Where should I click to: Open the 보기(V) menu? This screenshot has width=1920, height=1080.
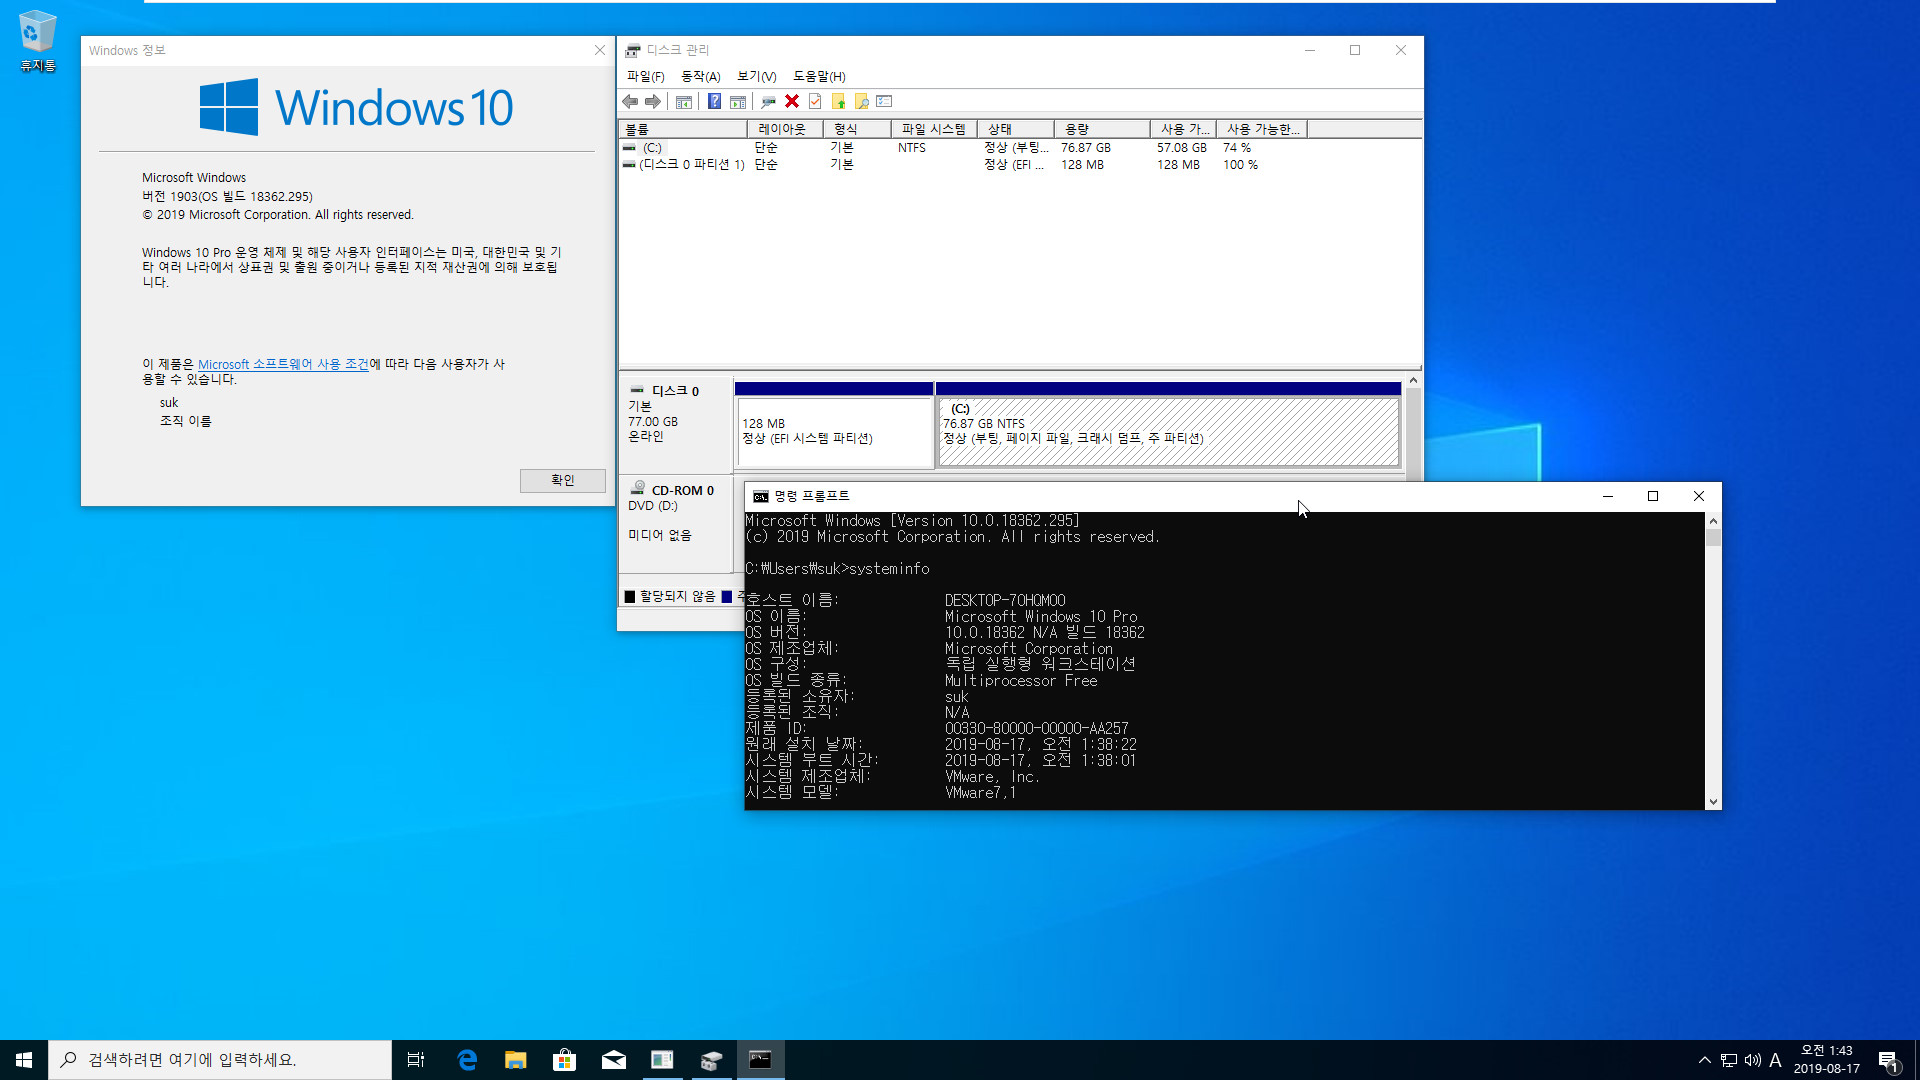pyautogui.click(x=756, y=76)
